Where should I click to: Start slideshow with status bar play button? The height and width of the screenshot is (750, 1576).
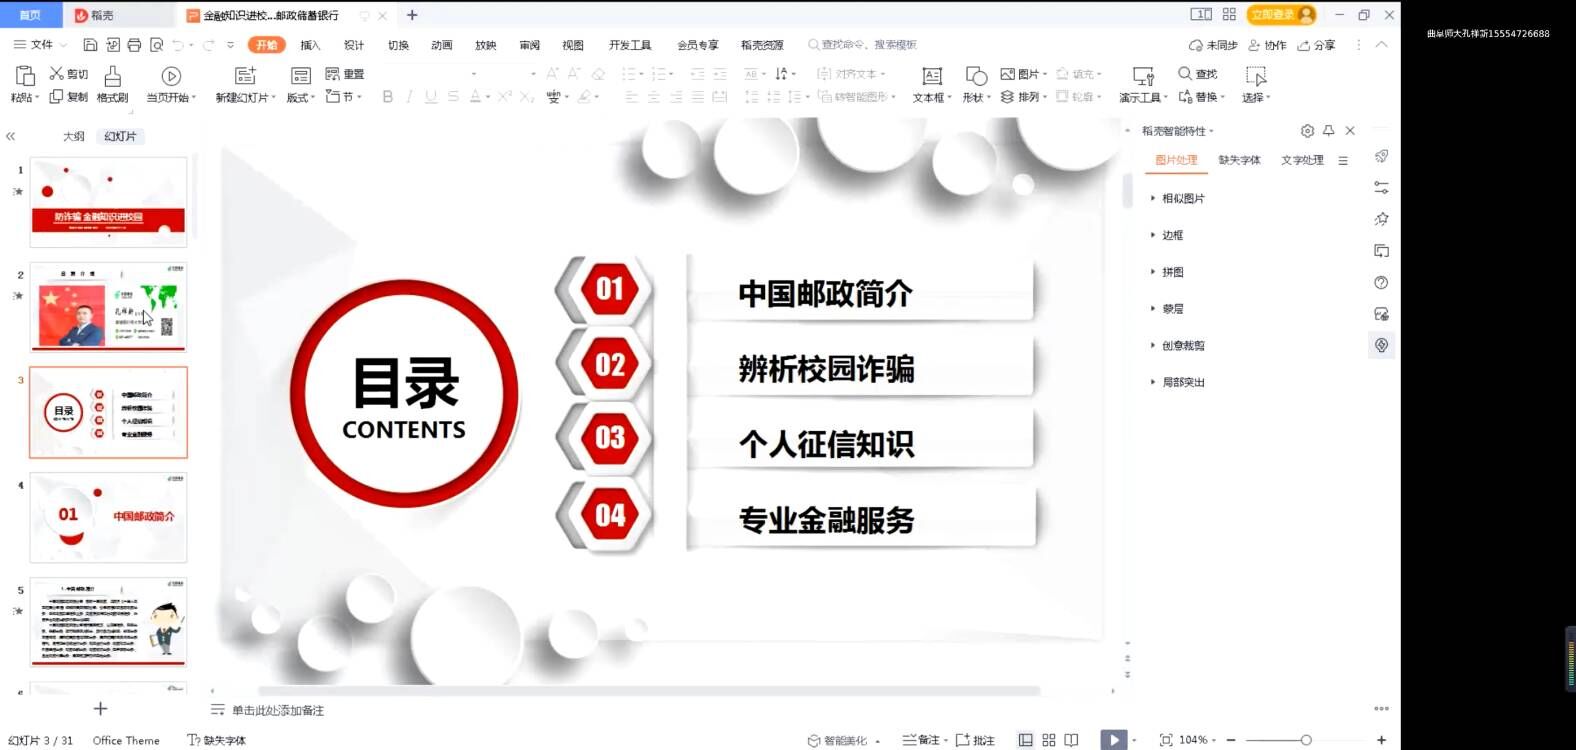pyautogui.click(x=1112, y=740)
